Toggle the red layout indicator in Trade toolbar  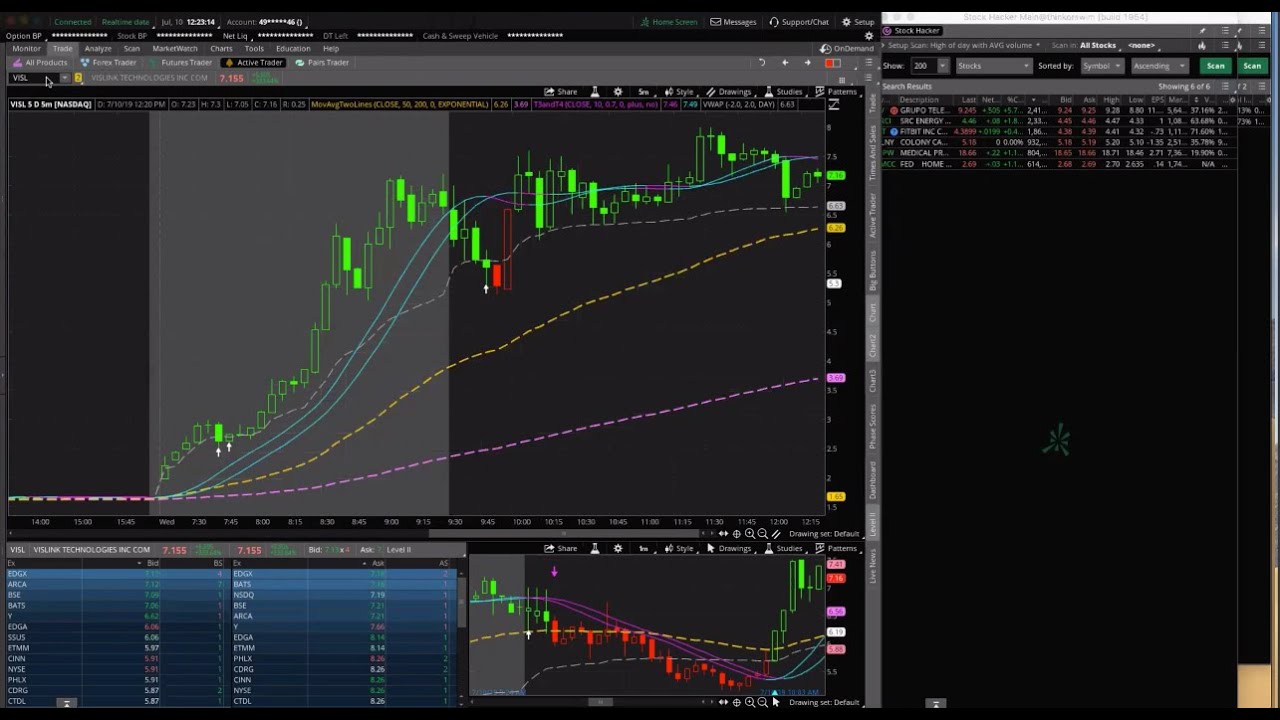click(832, 62)
